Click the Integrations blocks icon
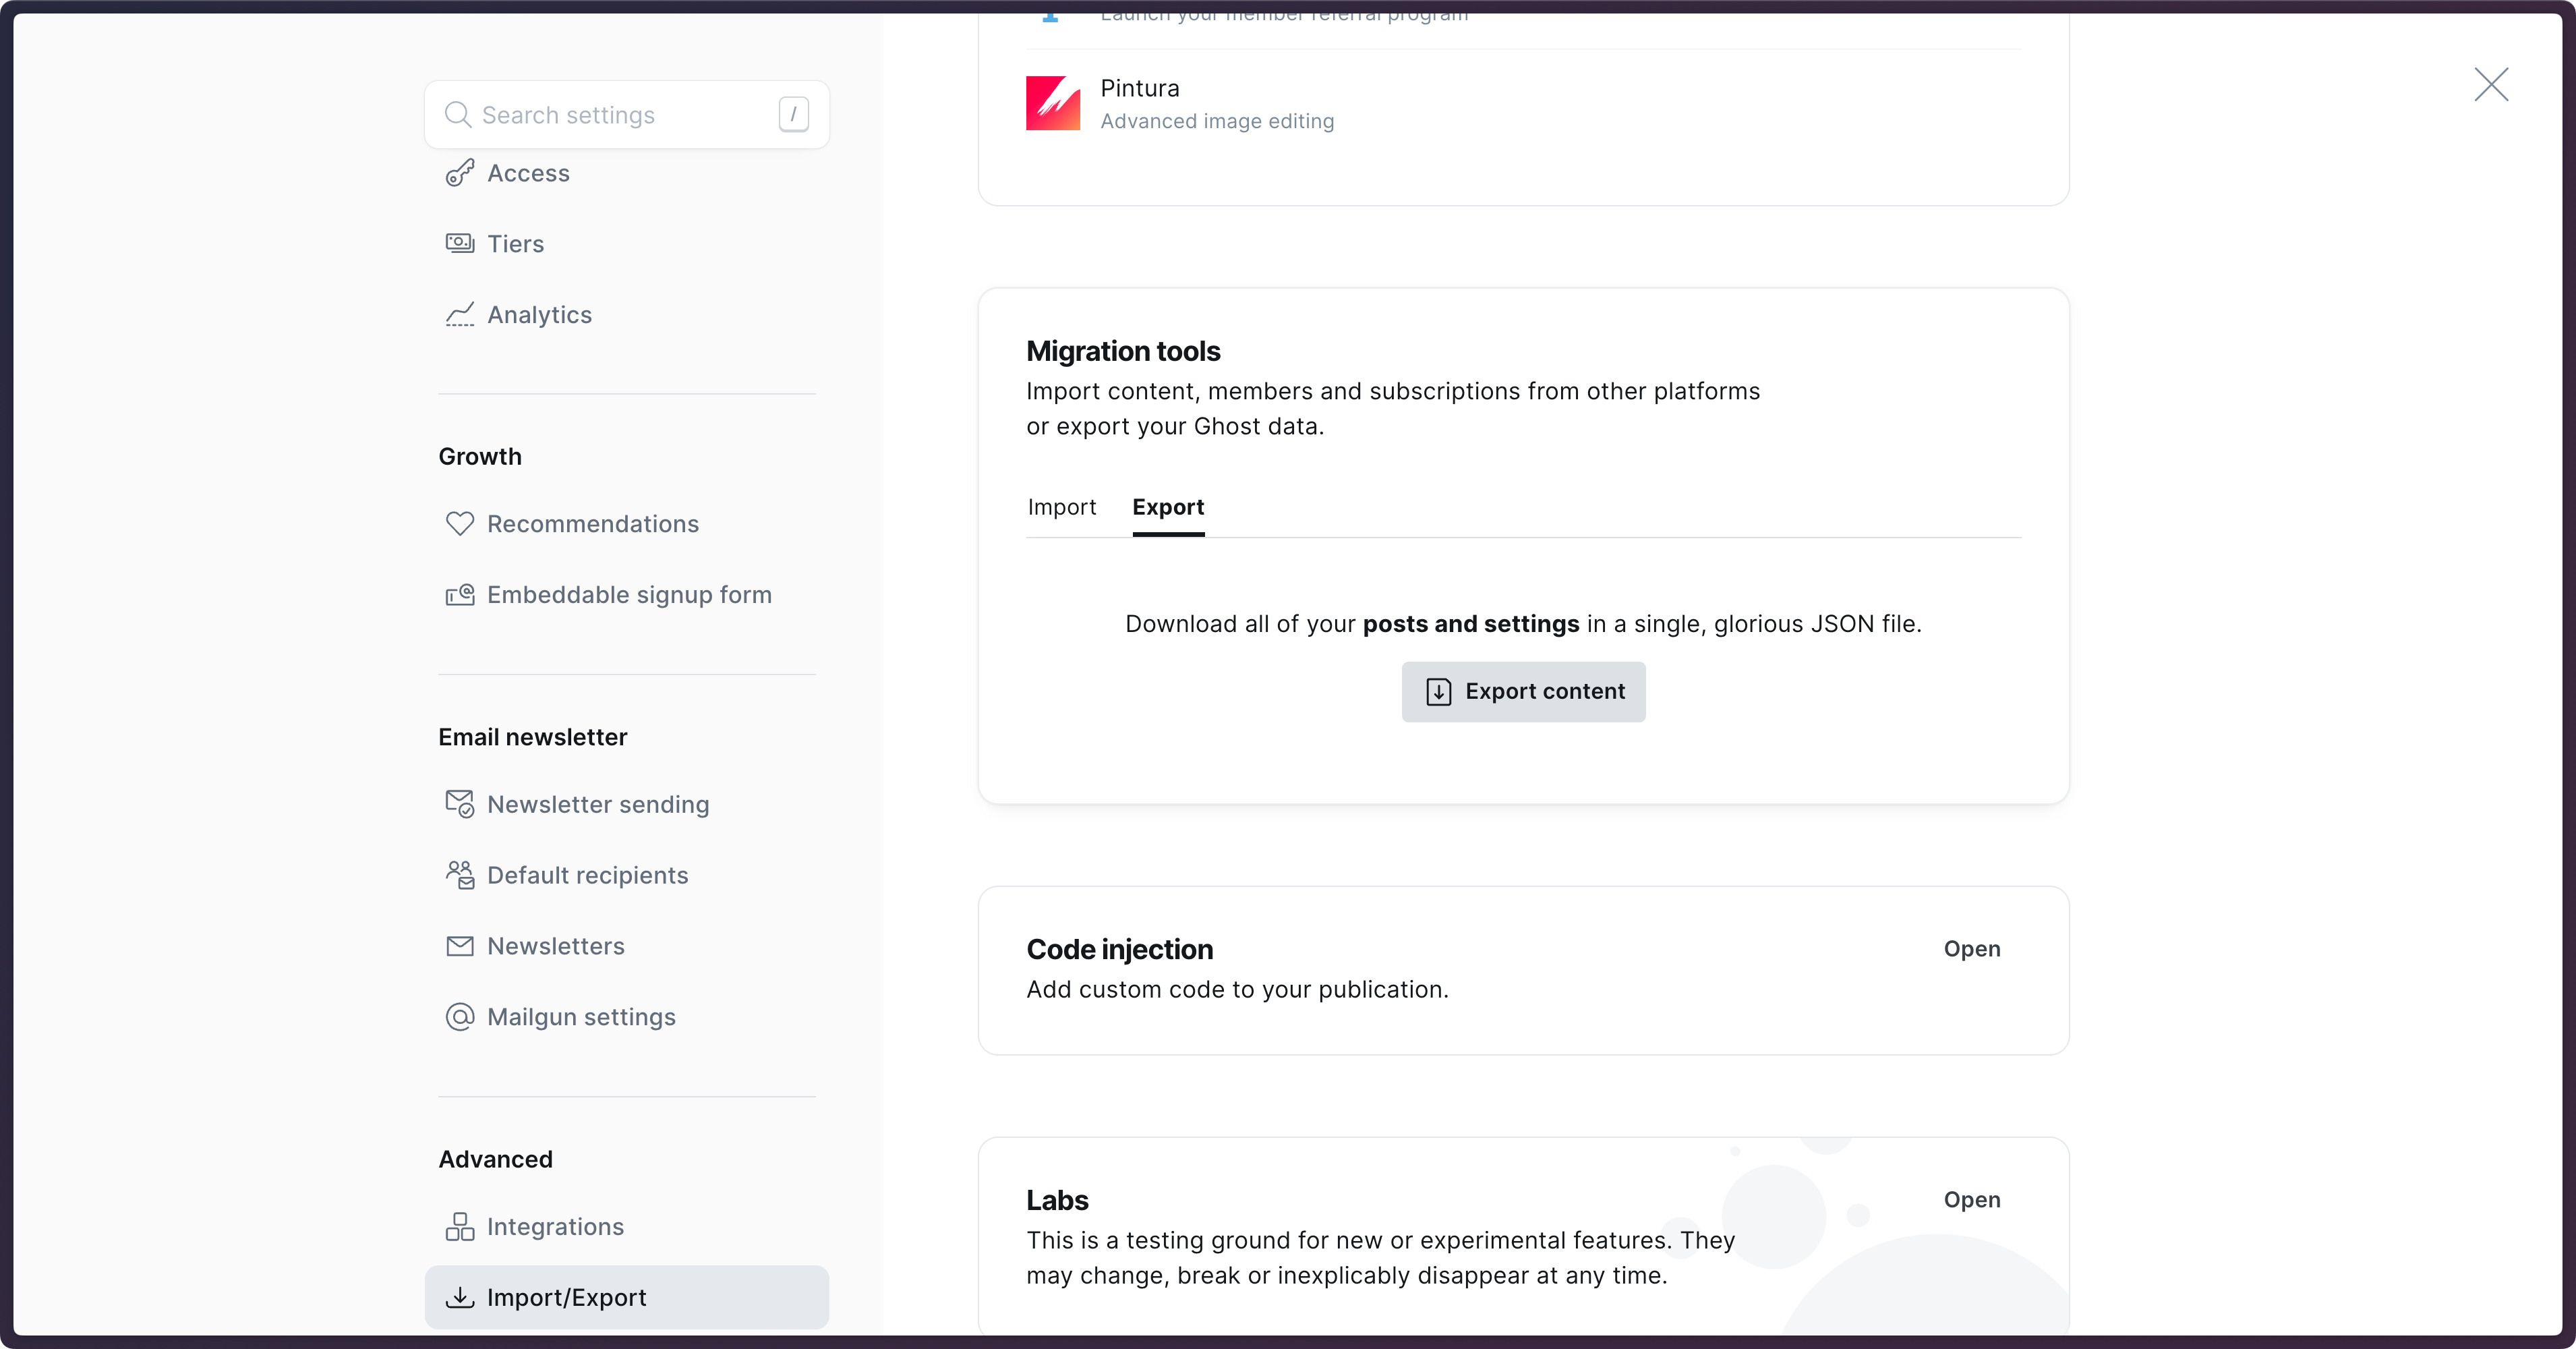 pos(459,1226)
